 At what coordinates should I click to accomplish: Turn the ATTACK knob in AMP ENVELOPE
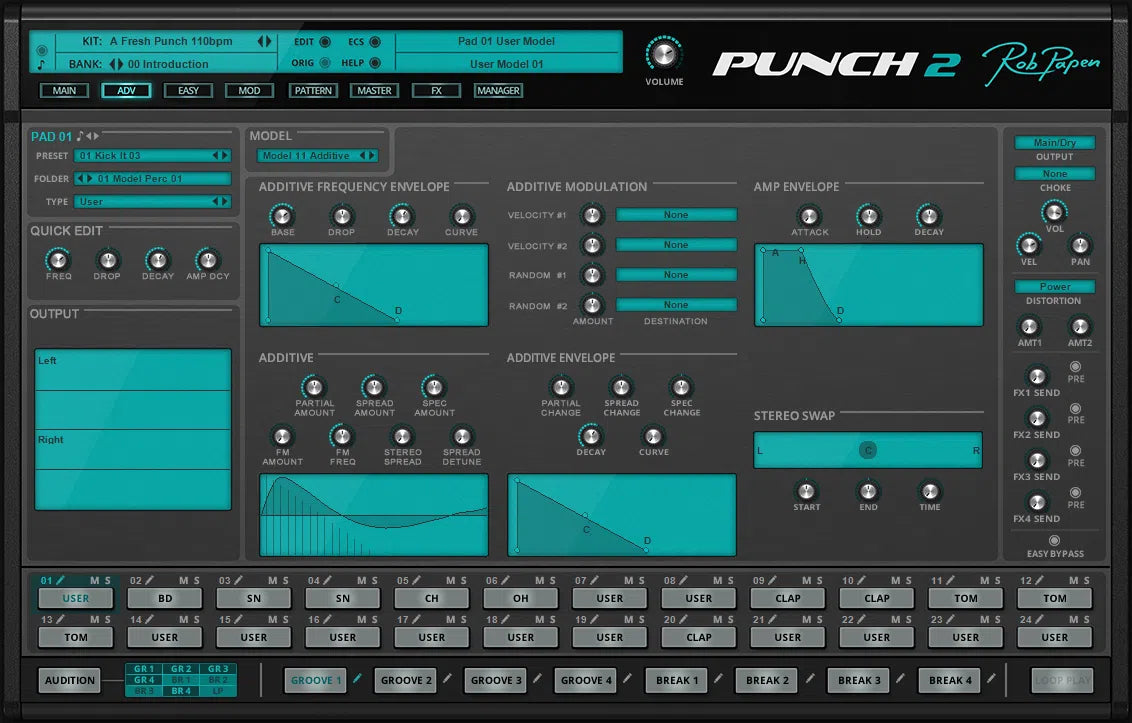point(810,215)
